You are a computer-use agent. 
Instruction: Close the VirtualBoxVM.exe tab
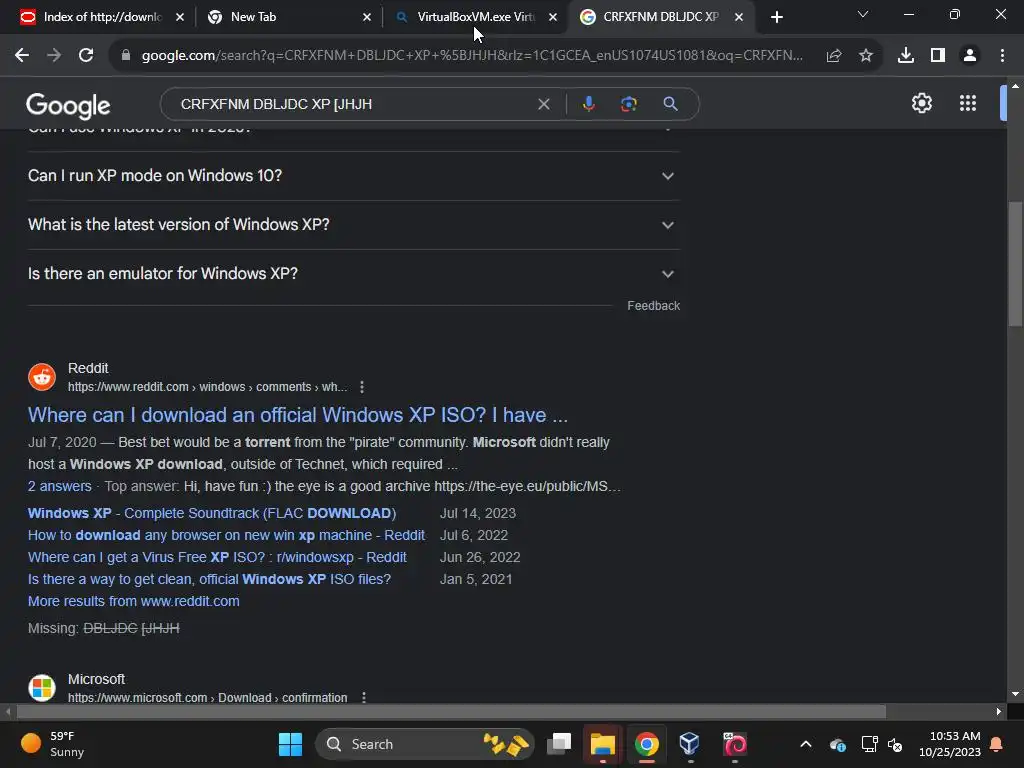click(553, 17)
